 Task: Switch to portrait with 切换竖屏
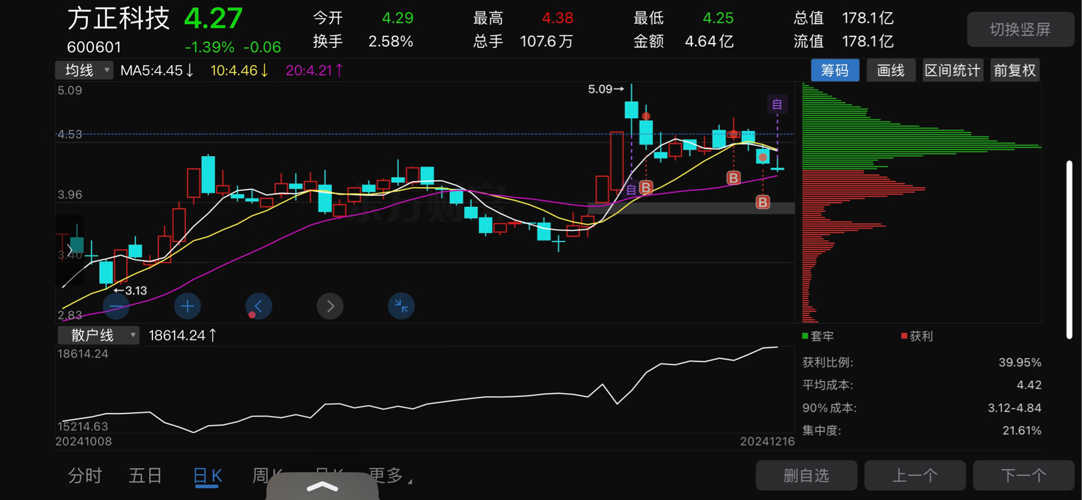pyautogui.click(x=1021, y=30)
